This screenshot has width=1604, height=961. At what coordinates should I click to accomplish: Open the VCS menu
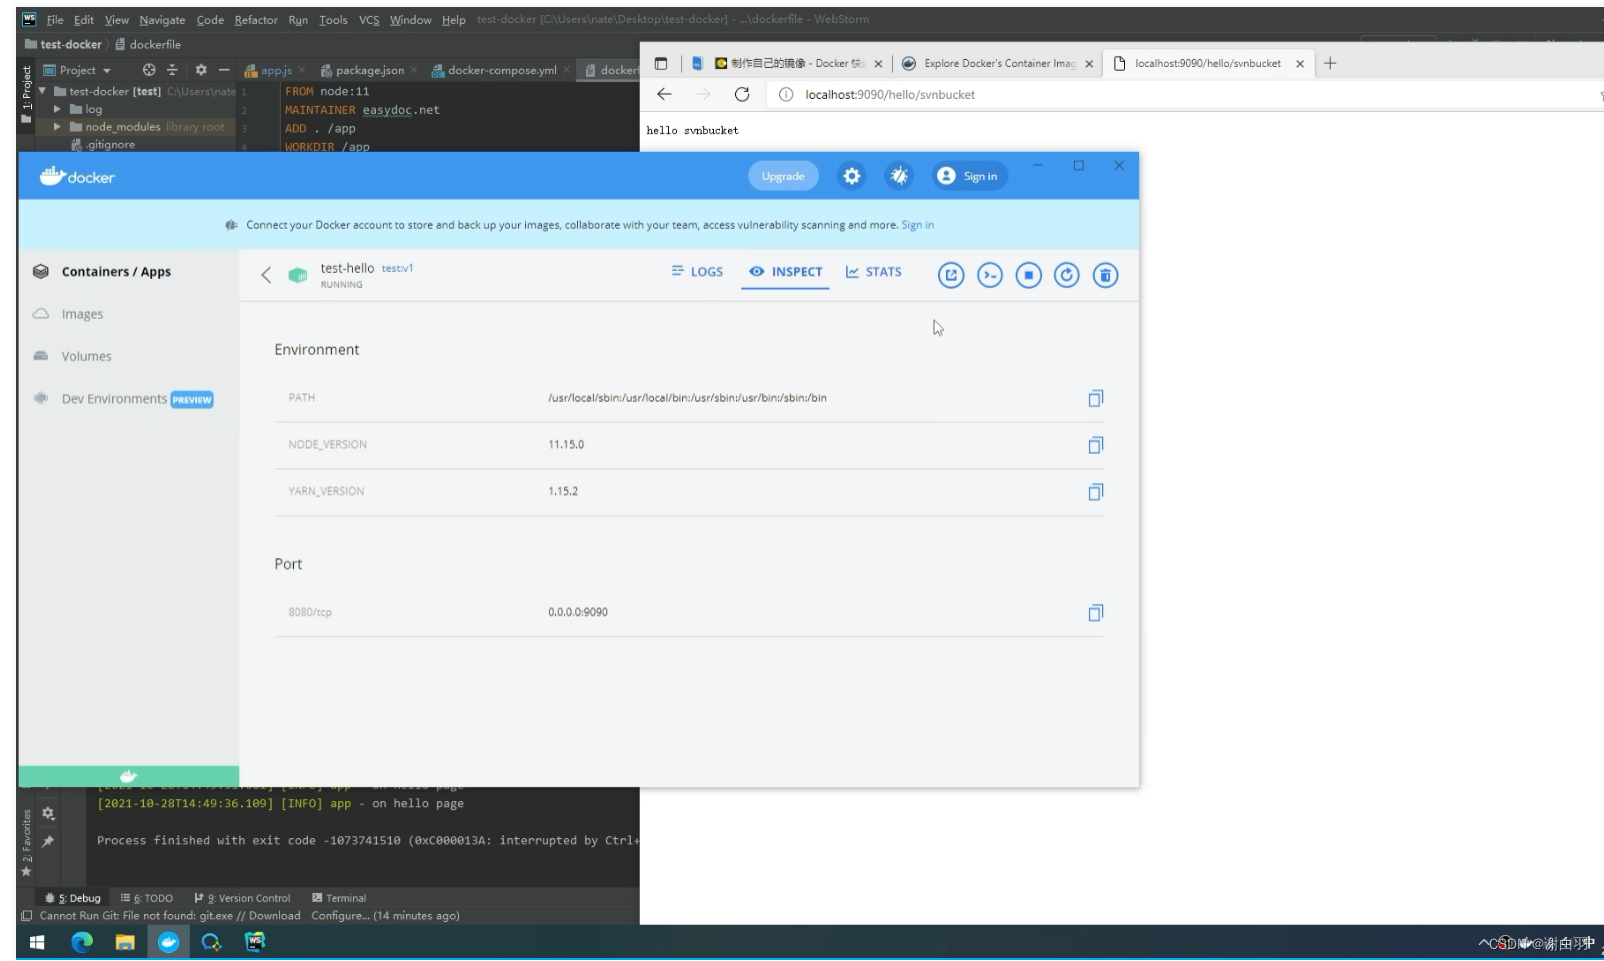click(x=369, y=19)
